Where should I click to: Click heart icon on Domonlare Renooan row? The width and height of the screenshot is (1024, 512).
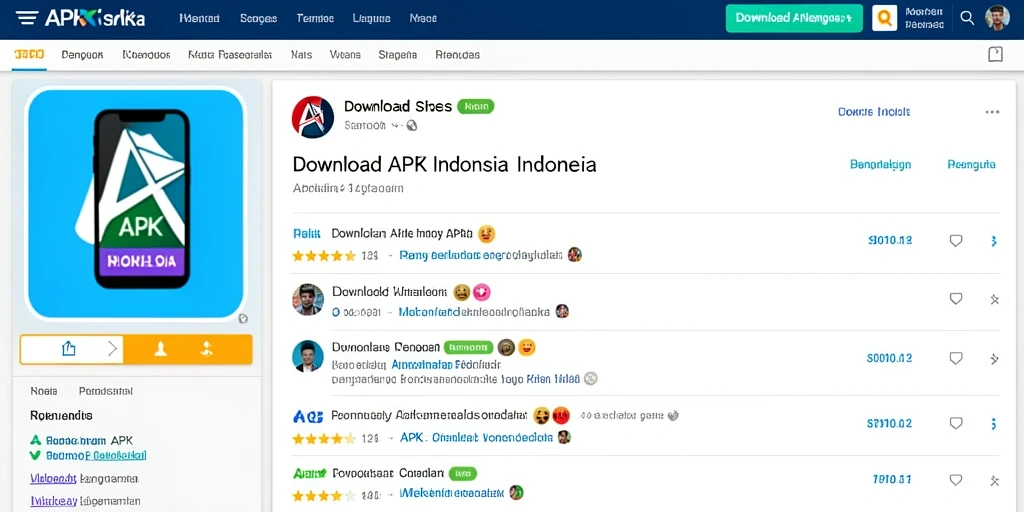(x=955, y=358)
